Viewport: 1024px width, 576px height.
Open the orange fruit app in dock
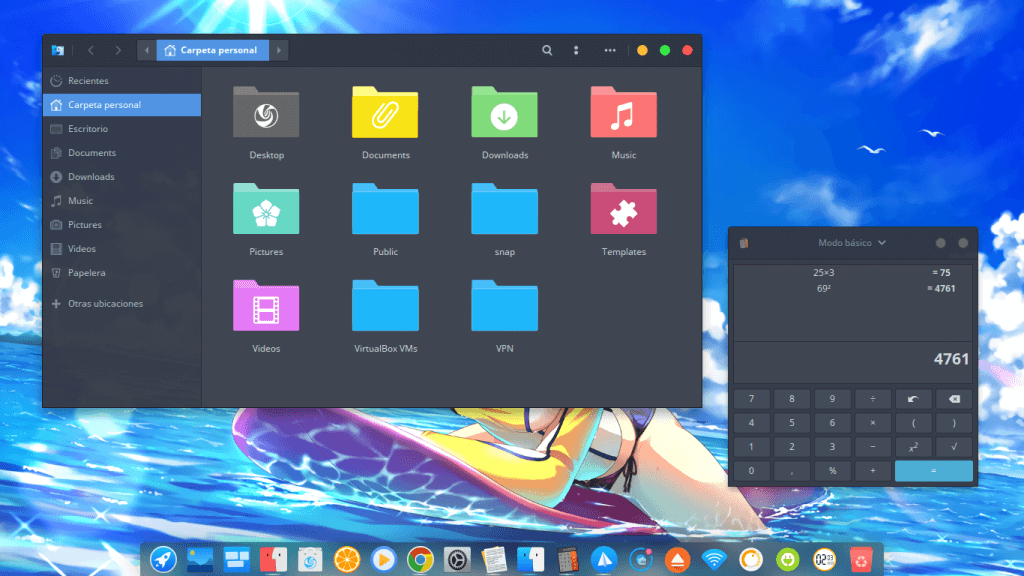347,560
